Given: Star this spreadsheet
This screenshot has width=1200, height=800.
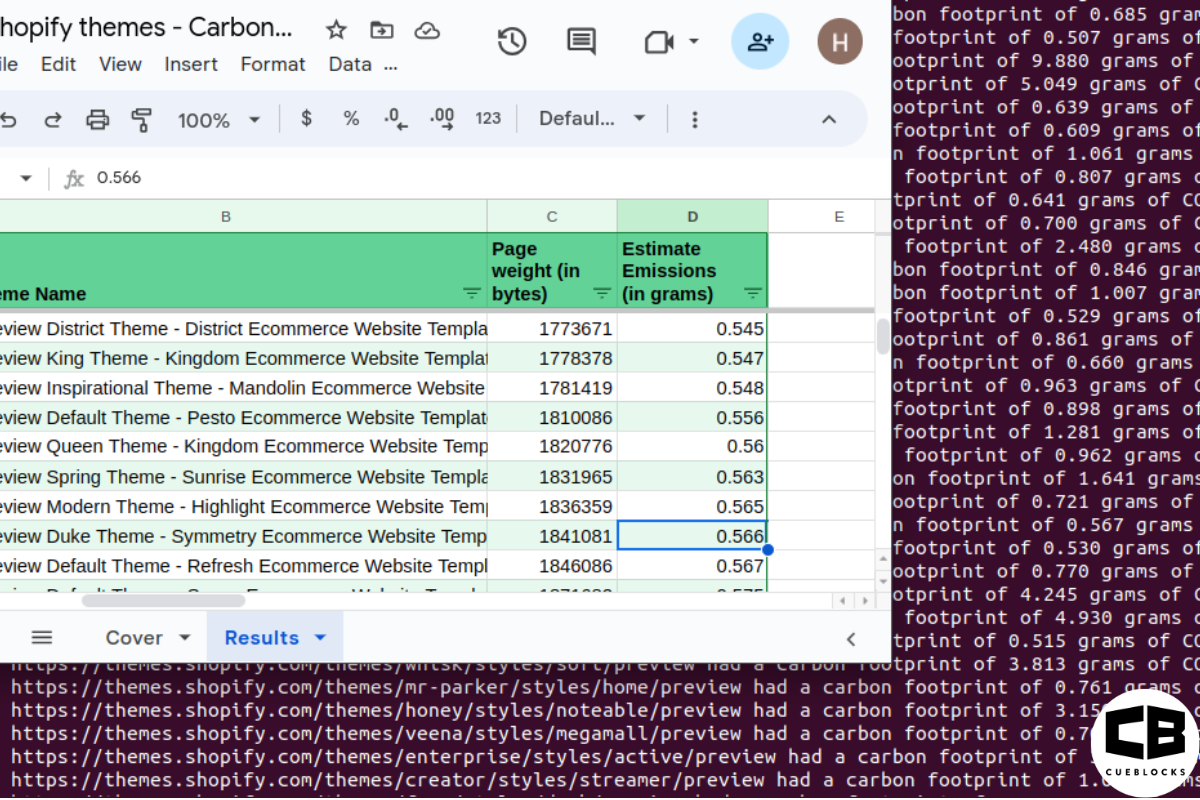Looking at the screenshot, I should point(336,30).
